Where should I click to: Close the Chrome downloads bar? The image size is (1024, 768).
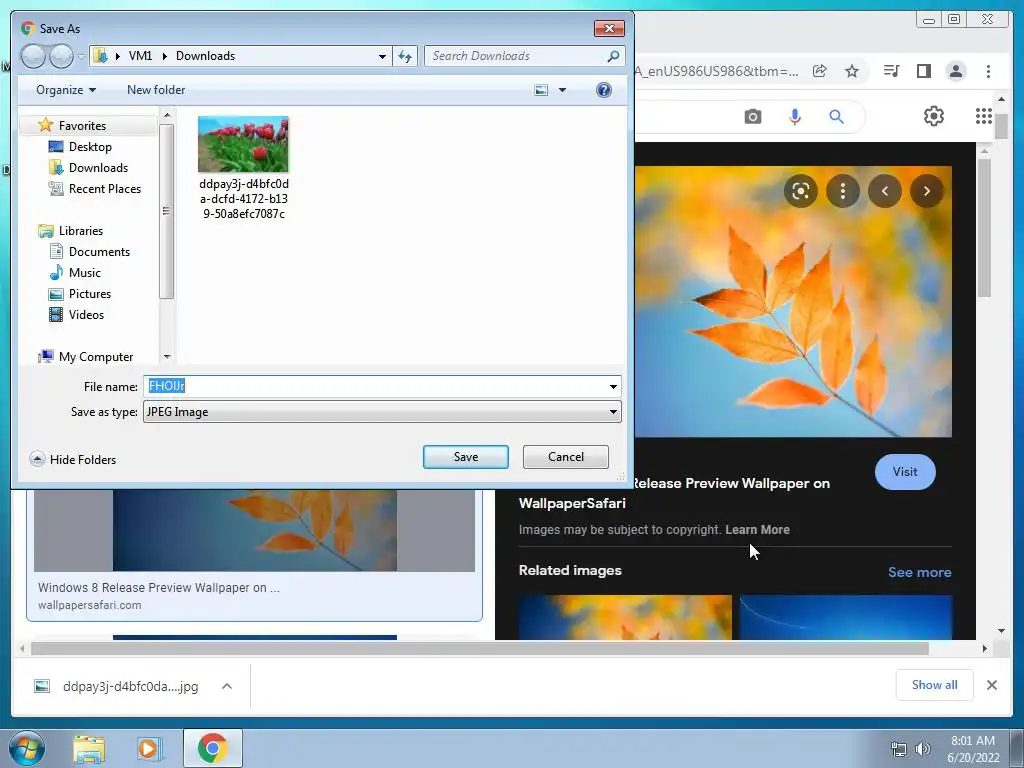pyautogui.click(x=991, y=685)
